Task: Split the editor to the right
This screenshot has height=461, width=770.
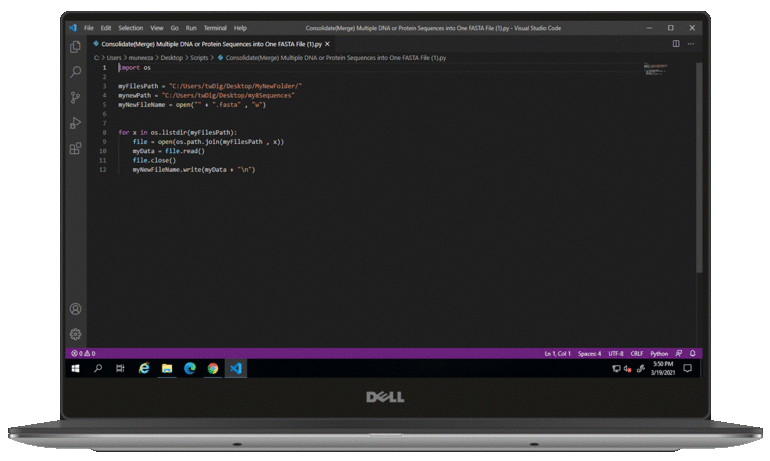Action: [676, 44]
